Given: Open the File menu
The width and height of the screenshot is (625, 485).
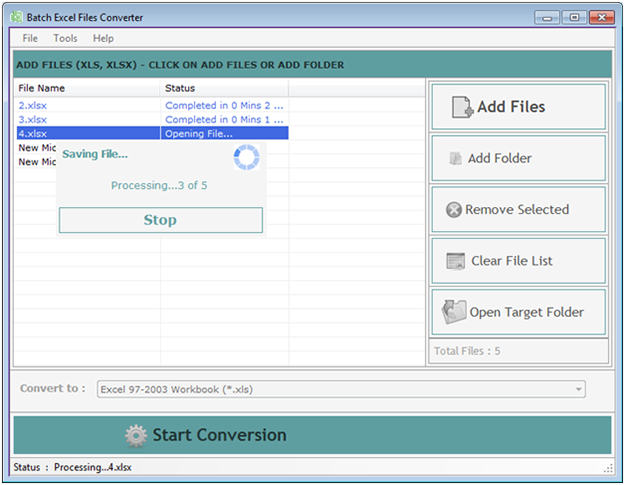Looking at the screenshot, I should tap(30, 38).
